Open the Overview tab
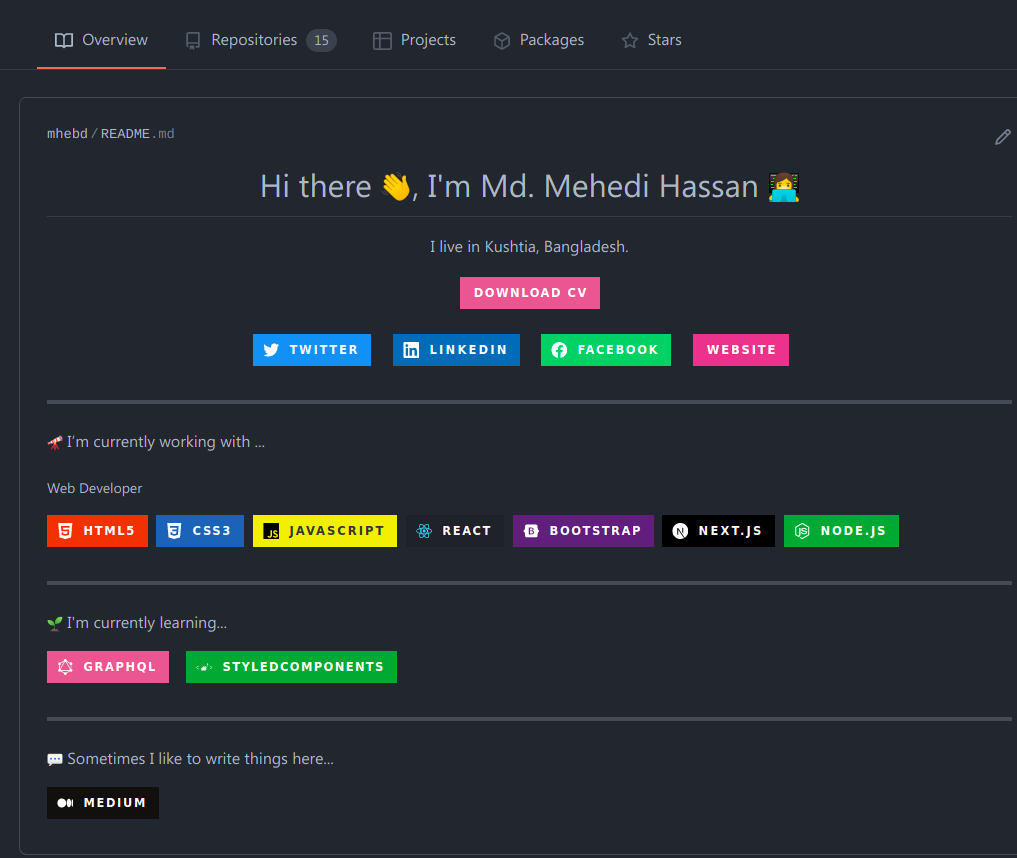1017x858 pixels. tap(101, 40)
